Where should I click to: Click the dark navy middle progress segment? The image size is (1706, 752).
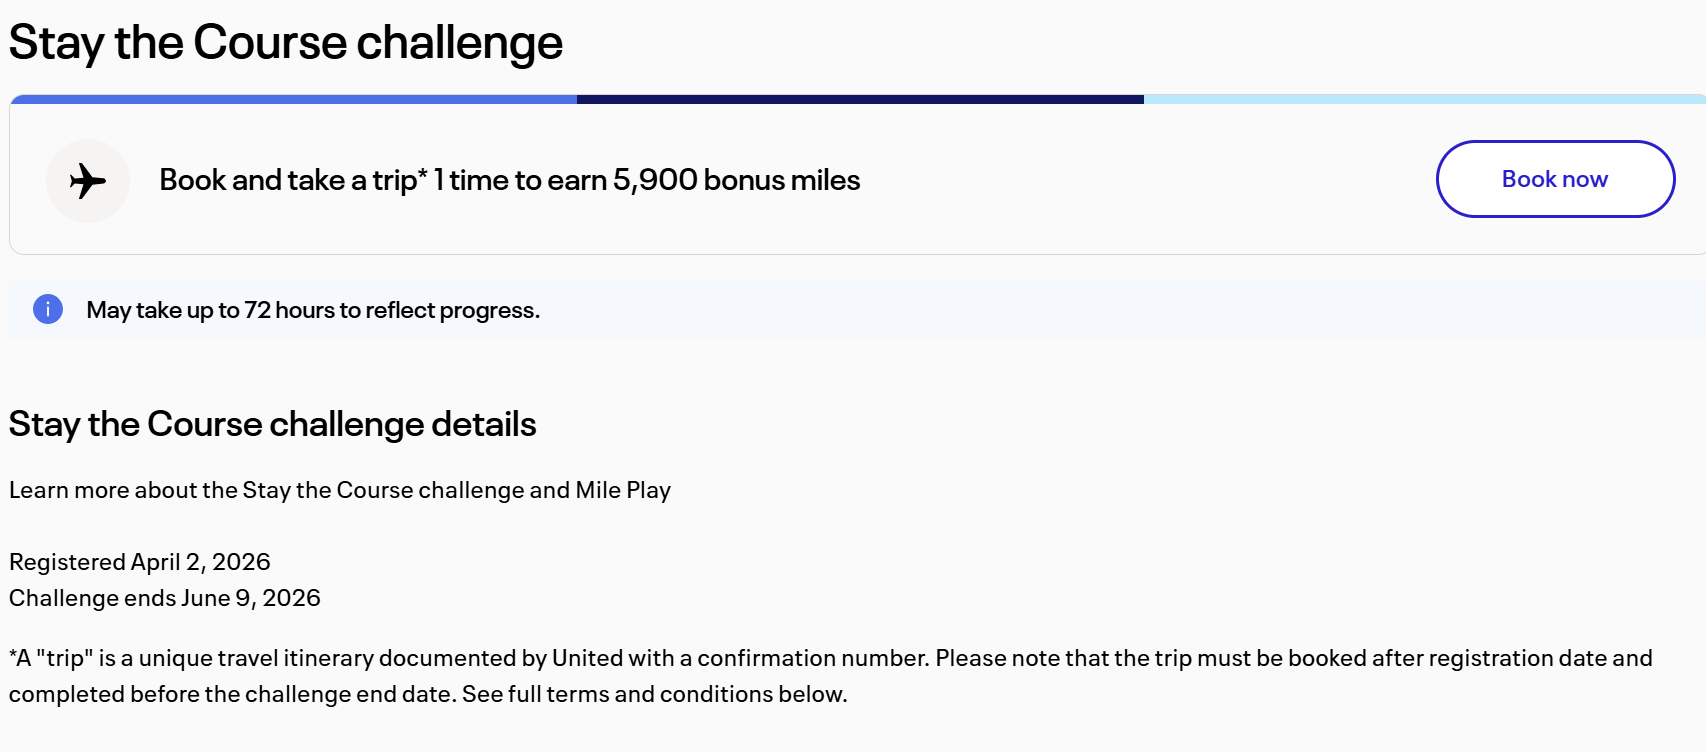[x=860, y=99]
